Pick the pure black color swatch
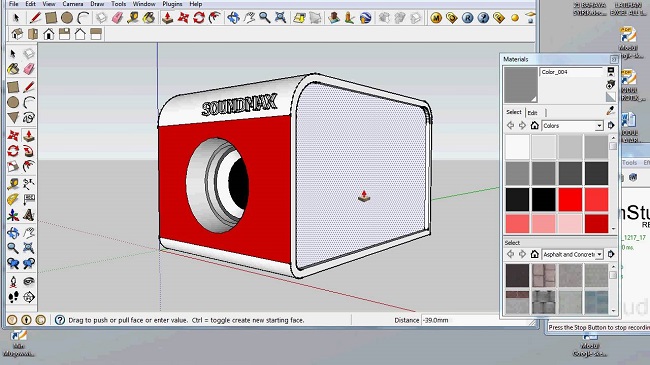Image resolution: width=650 pixels, height=365 pixels. pyautogui.click(x=543, y=199)
